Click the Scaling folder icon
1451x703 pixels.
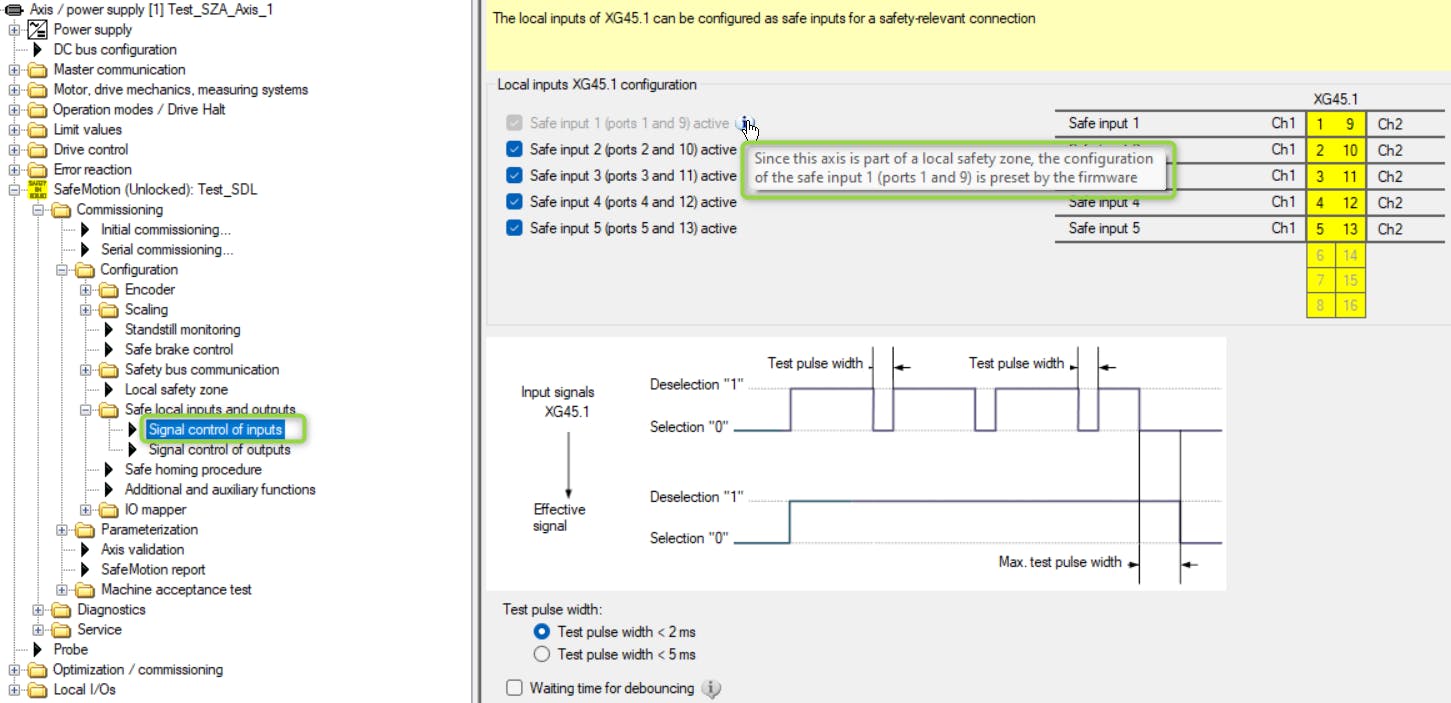[x=110, y=310]
